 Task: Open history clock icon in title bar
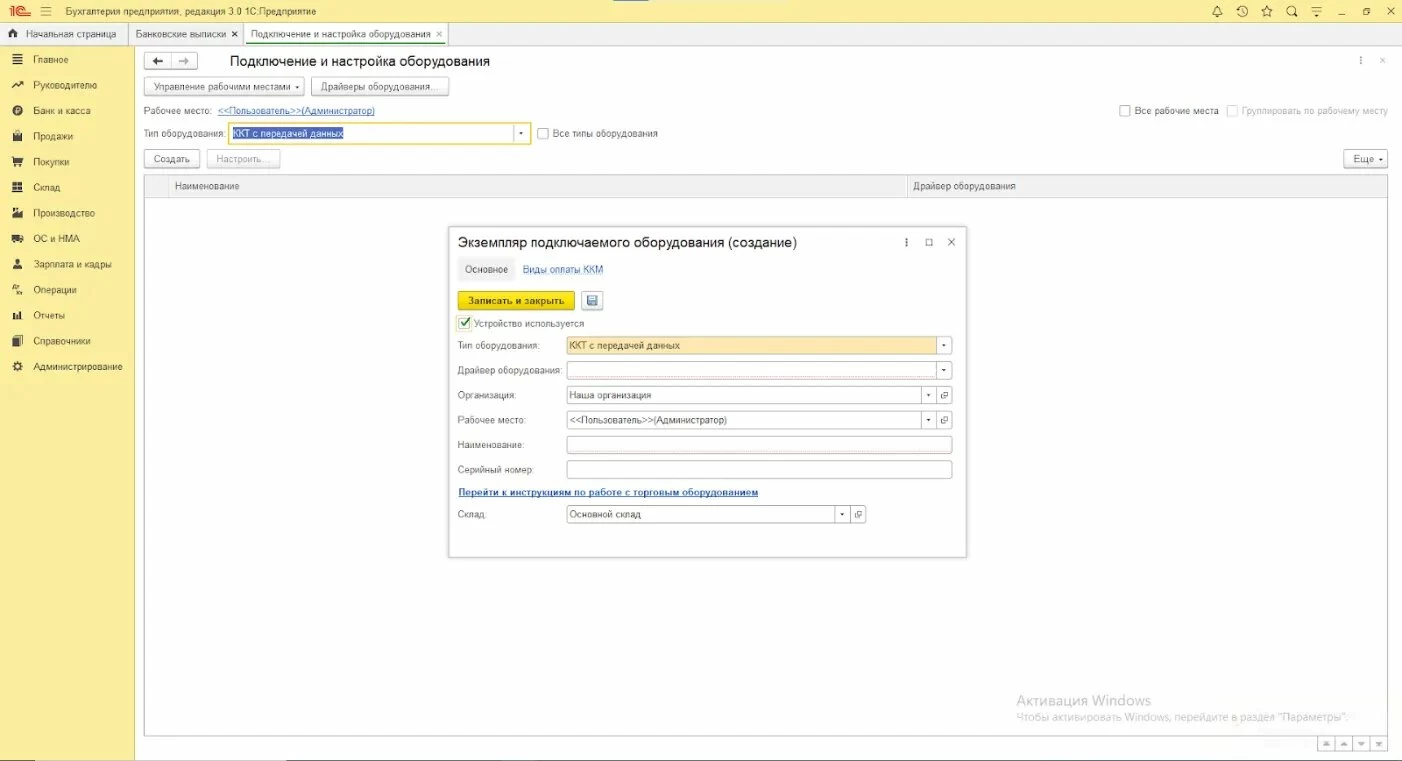pyautogui.click(x=1242, y=11)
